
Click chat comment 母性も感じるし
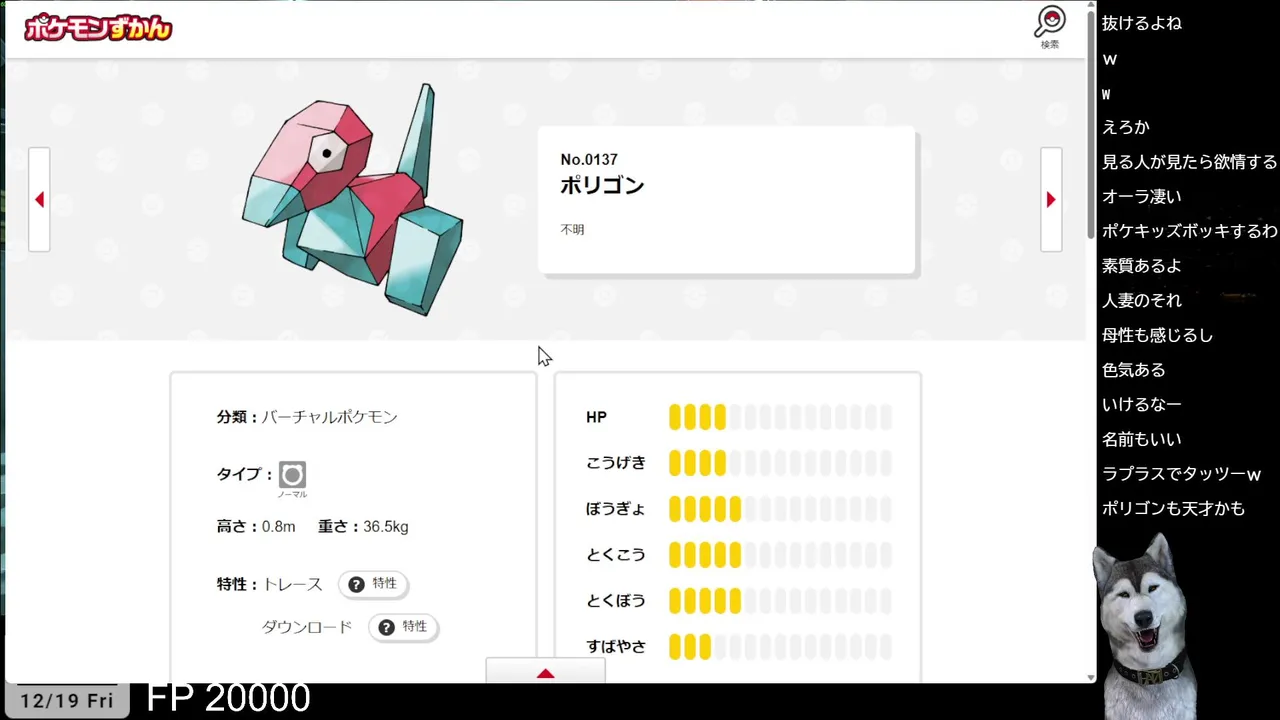[1158, 335]
